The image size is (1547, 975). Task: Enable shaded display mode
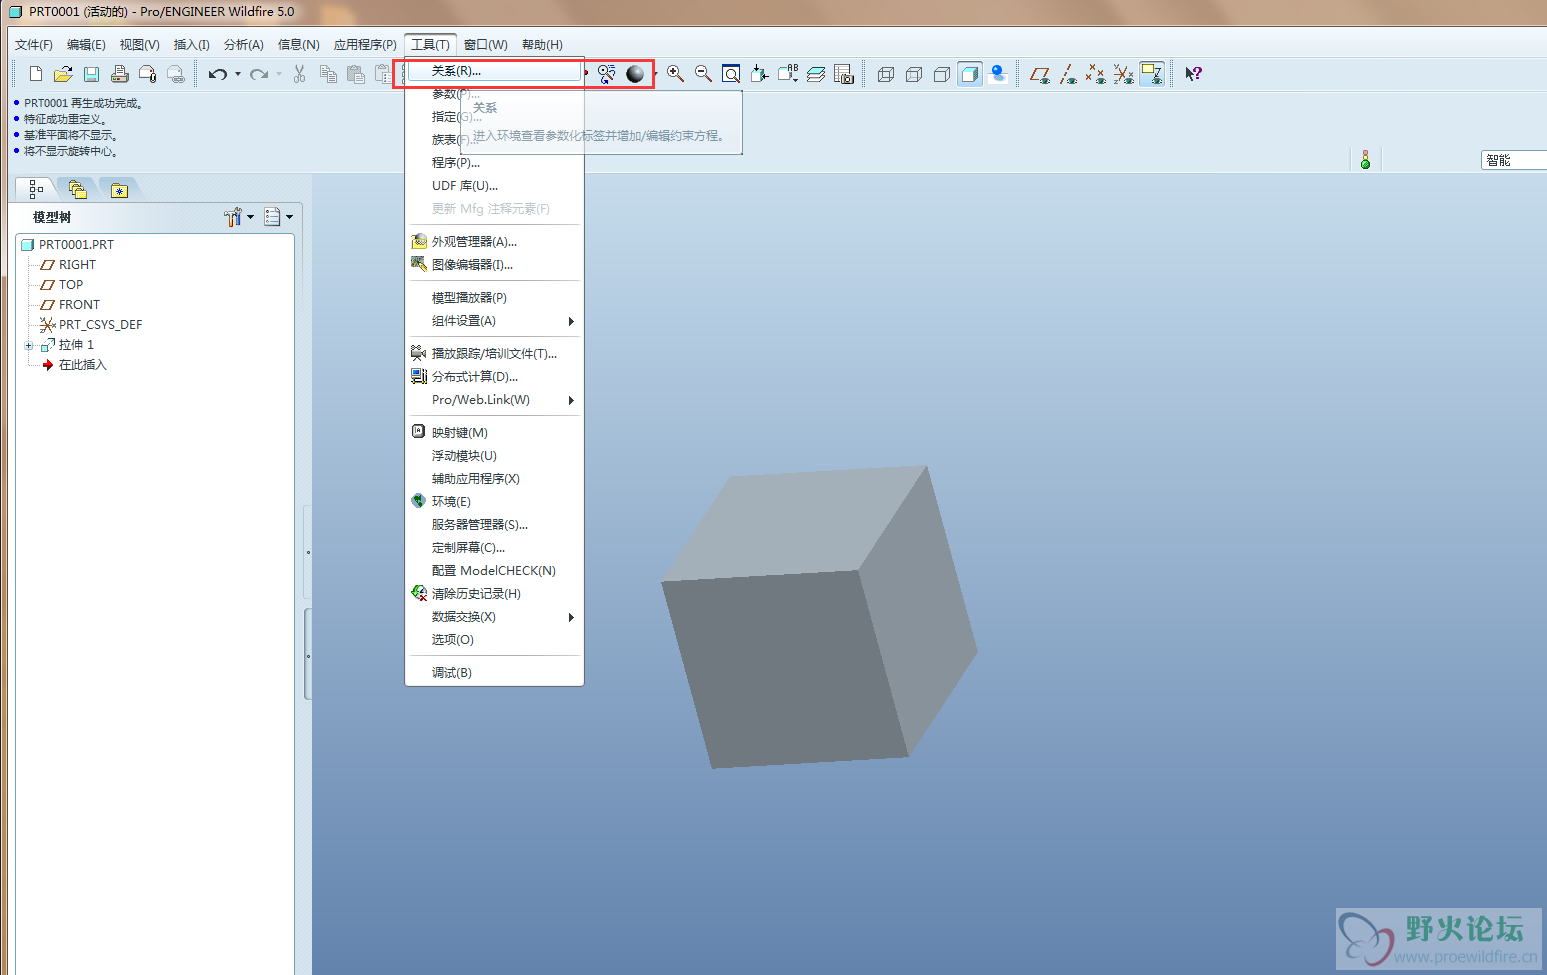tap(970, 74)
